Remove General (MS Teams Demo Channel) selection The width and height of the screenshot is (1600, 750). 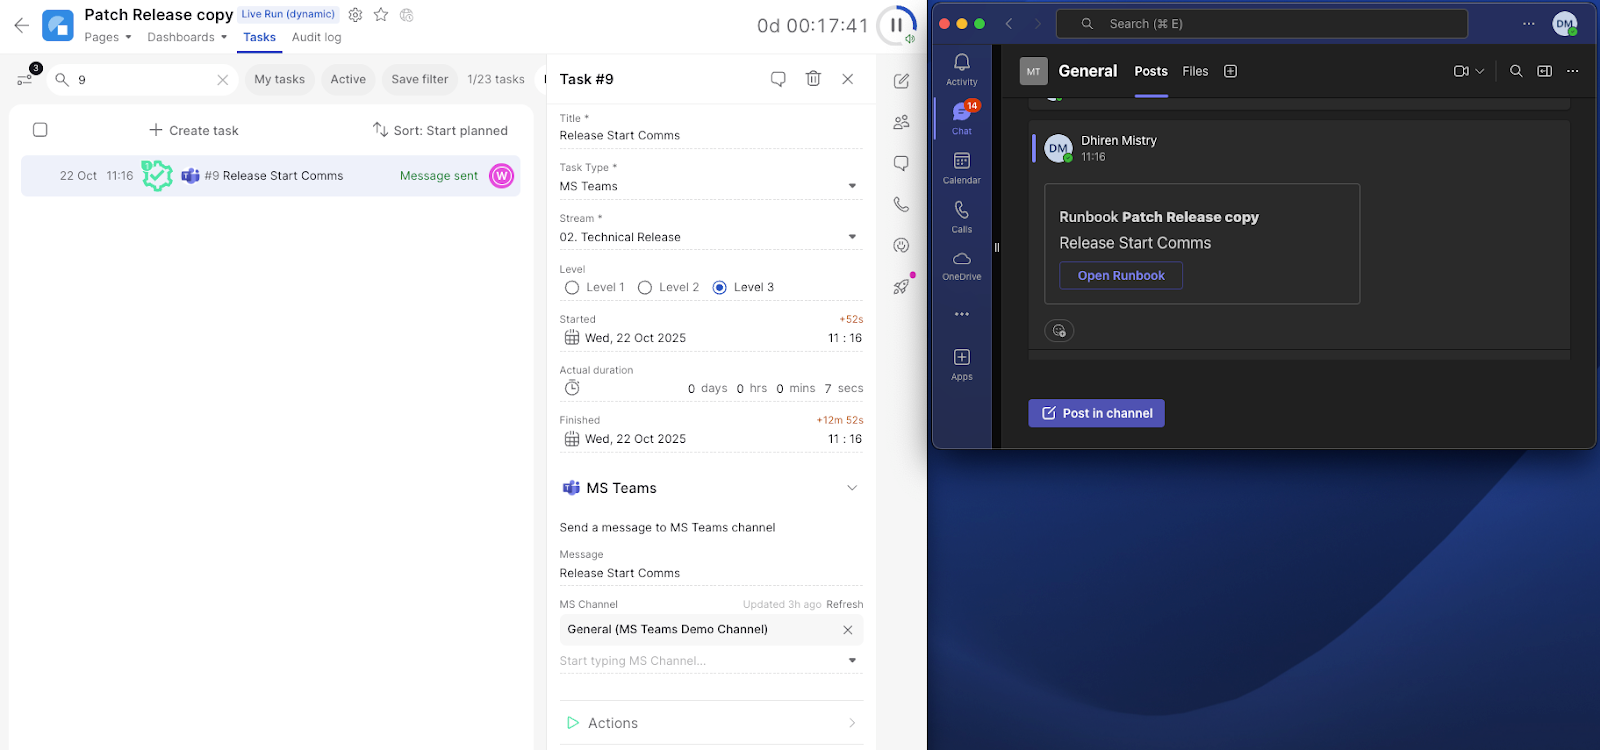(x=848, y=630)
